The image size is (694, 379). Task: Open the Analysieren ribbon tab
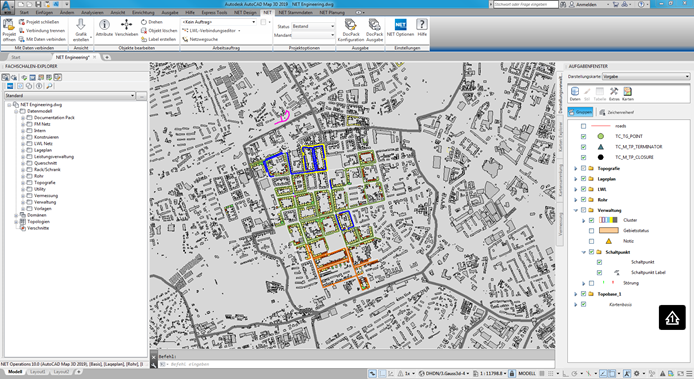click(x=92, y=12)
